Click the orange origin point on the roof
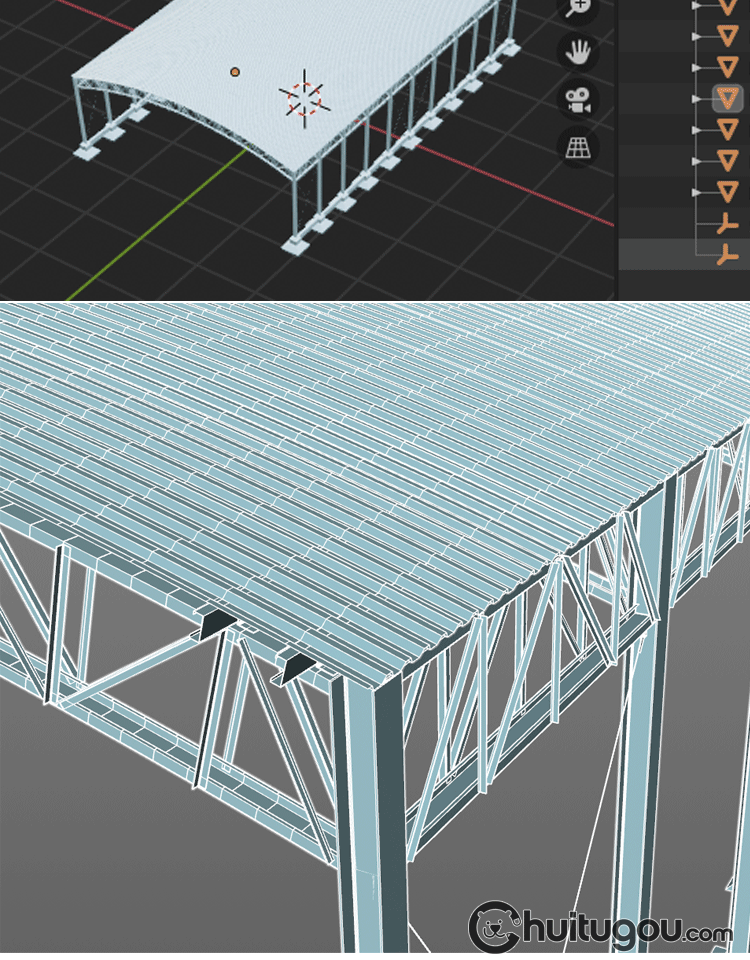This screenshot has height=960, width=750. pyautogui.click(x=235, y=72)
